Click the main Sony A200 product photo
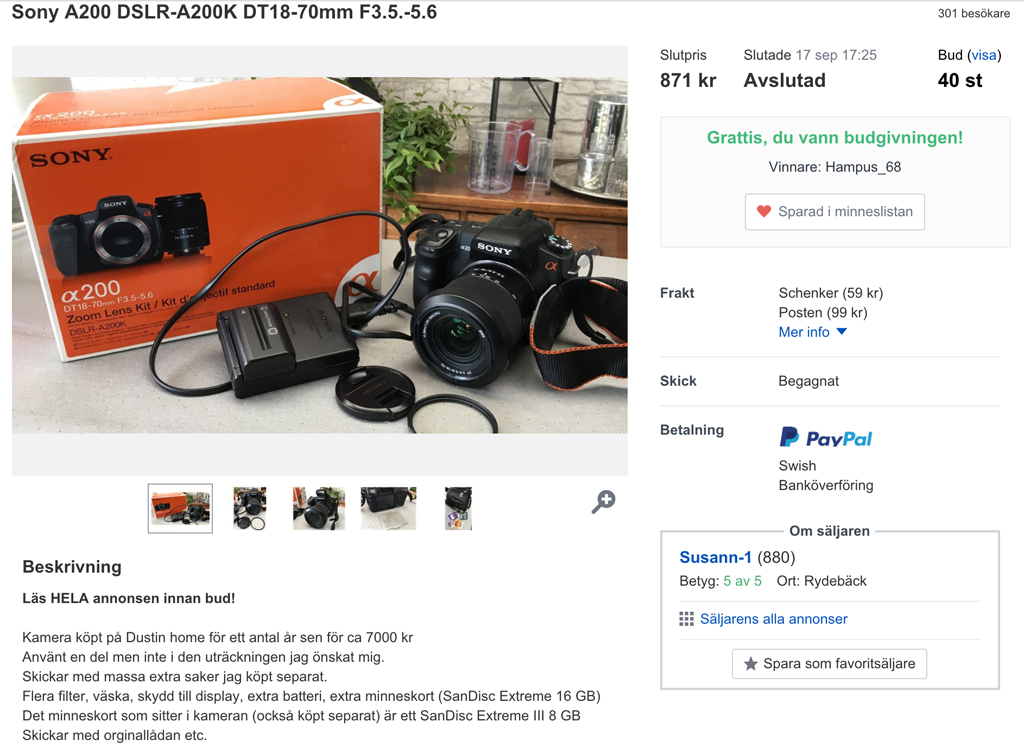This screenshot has height=753, width=1024. (319, 255)
